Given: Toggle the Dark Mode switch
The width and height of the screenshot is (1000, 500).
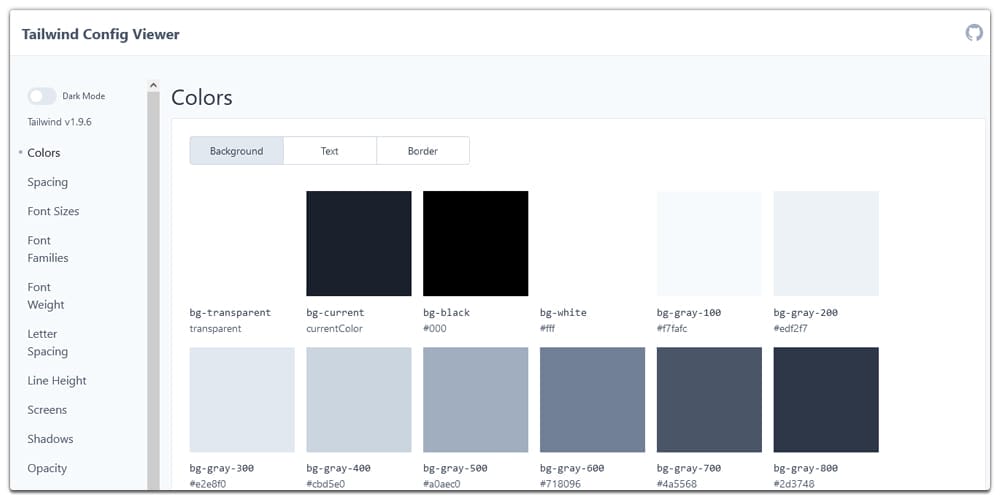Looking at the screenshot, I should coord(42,96).
